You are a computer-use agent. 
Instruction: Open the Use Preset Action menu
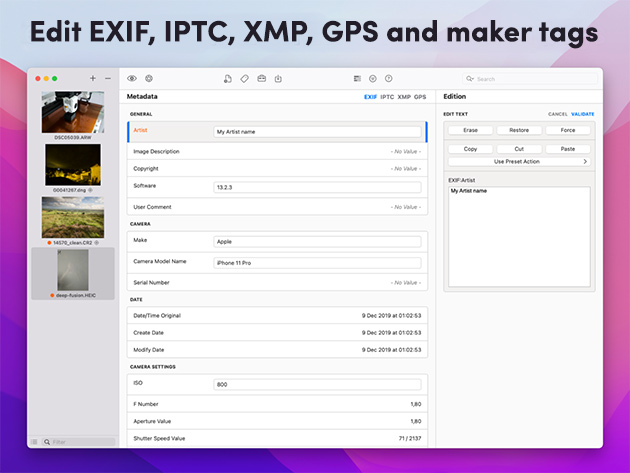click(519, 162)
